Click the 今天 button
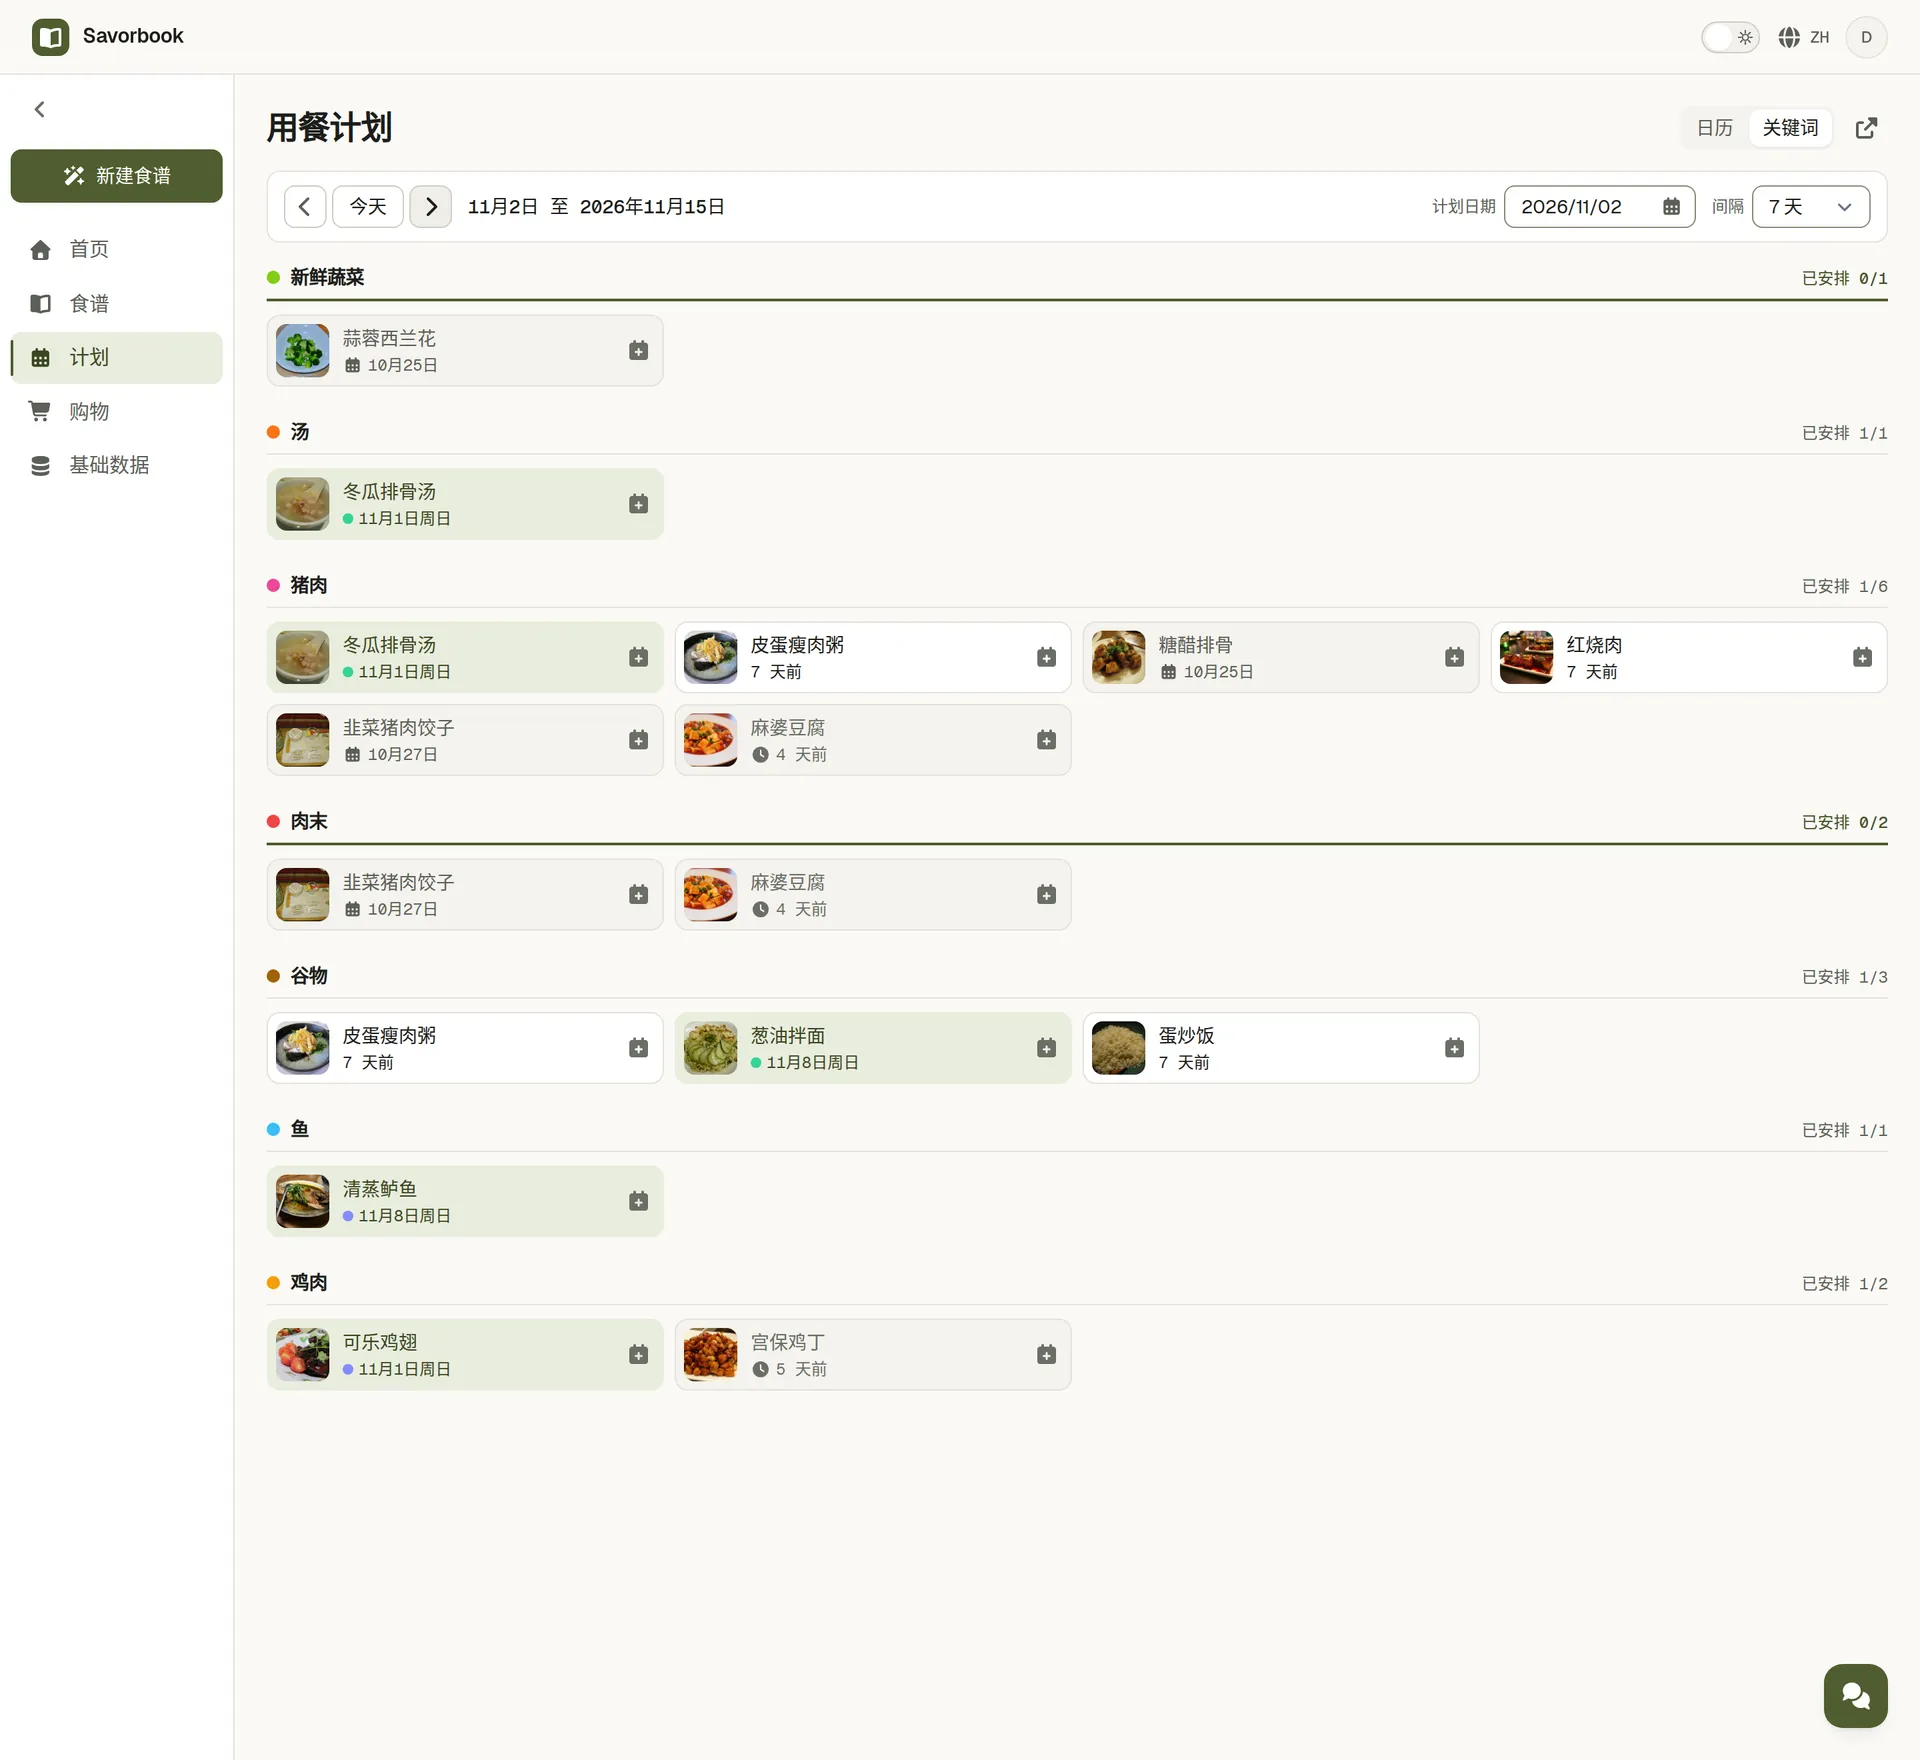Image resolution: width=1920 pixels, height=1760 pixels. click(x=368, y=206)
